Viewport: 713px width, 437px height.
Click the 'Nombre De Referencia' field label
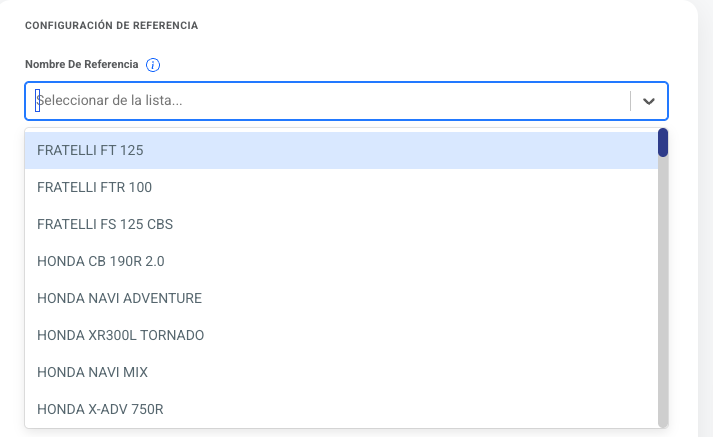[82, 65]
